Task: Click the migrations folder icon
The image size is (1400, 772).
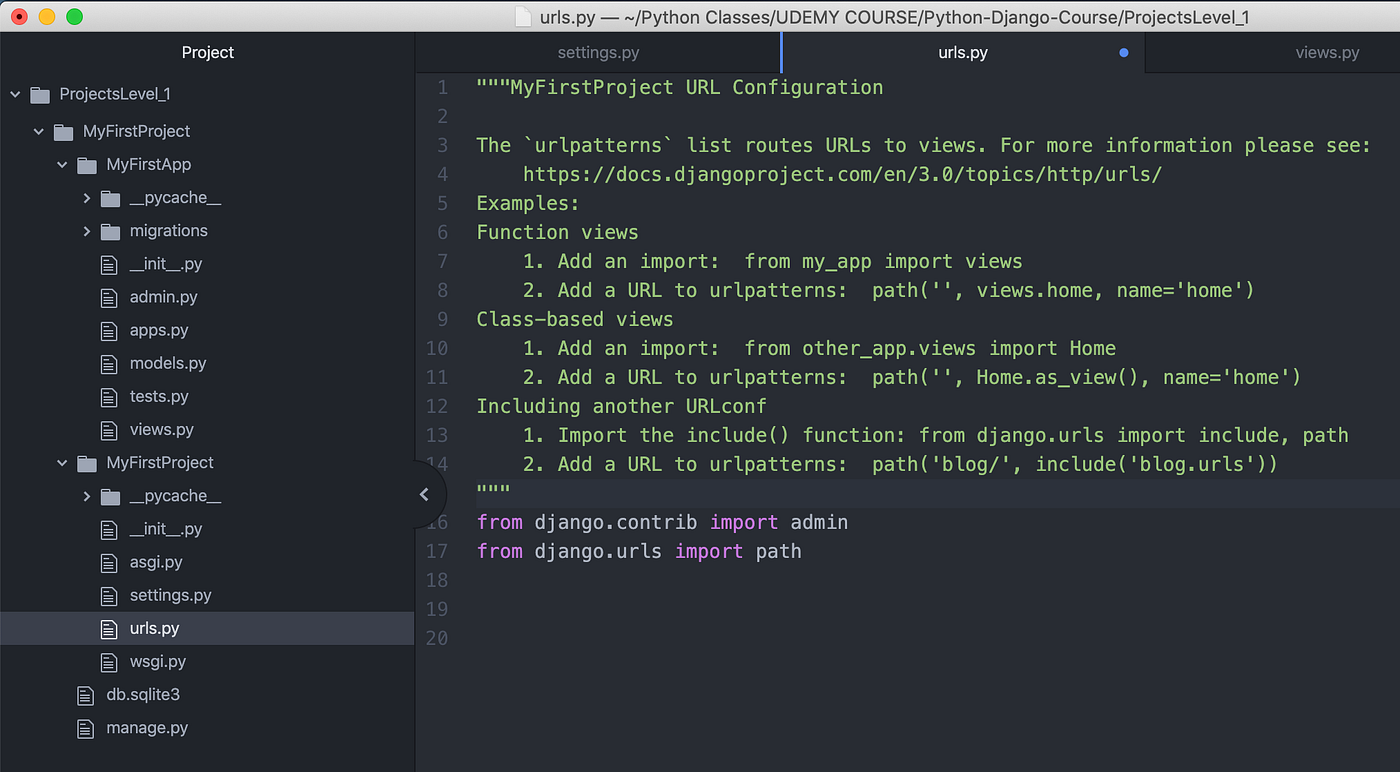Action: coord(110,230)
